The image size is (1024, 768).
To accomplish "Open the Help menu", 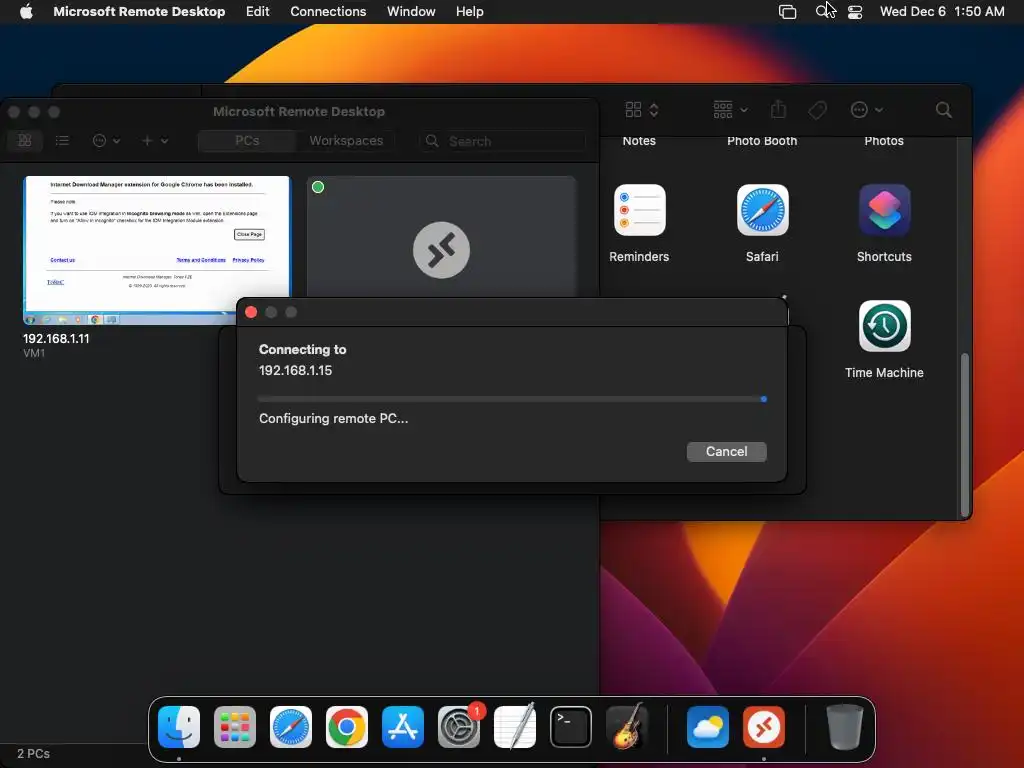I will 470,11.
